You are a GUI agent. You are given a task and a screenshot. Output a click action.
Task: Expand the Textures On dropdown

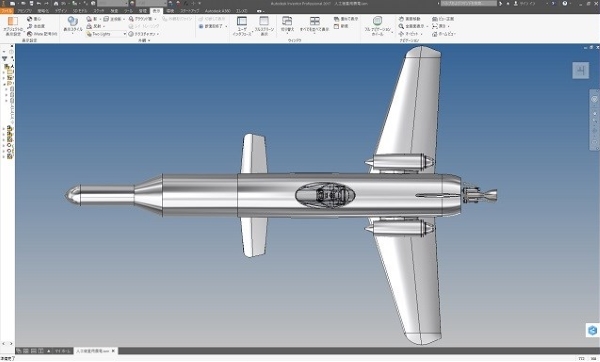158,34
